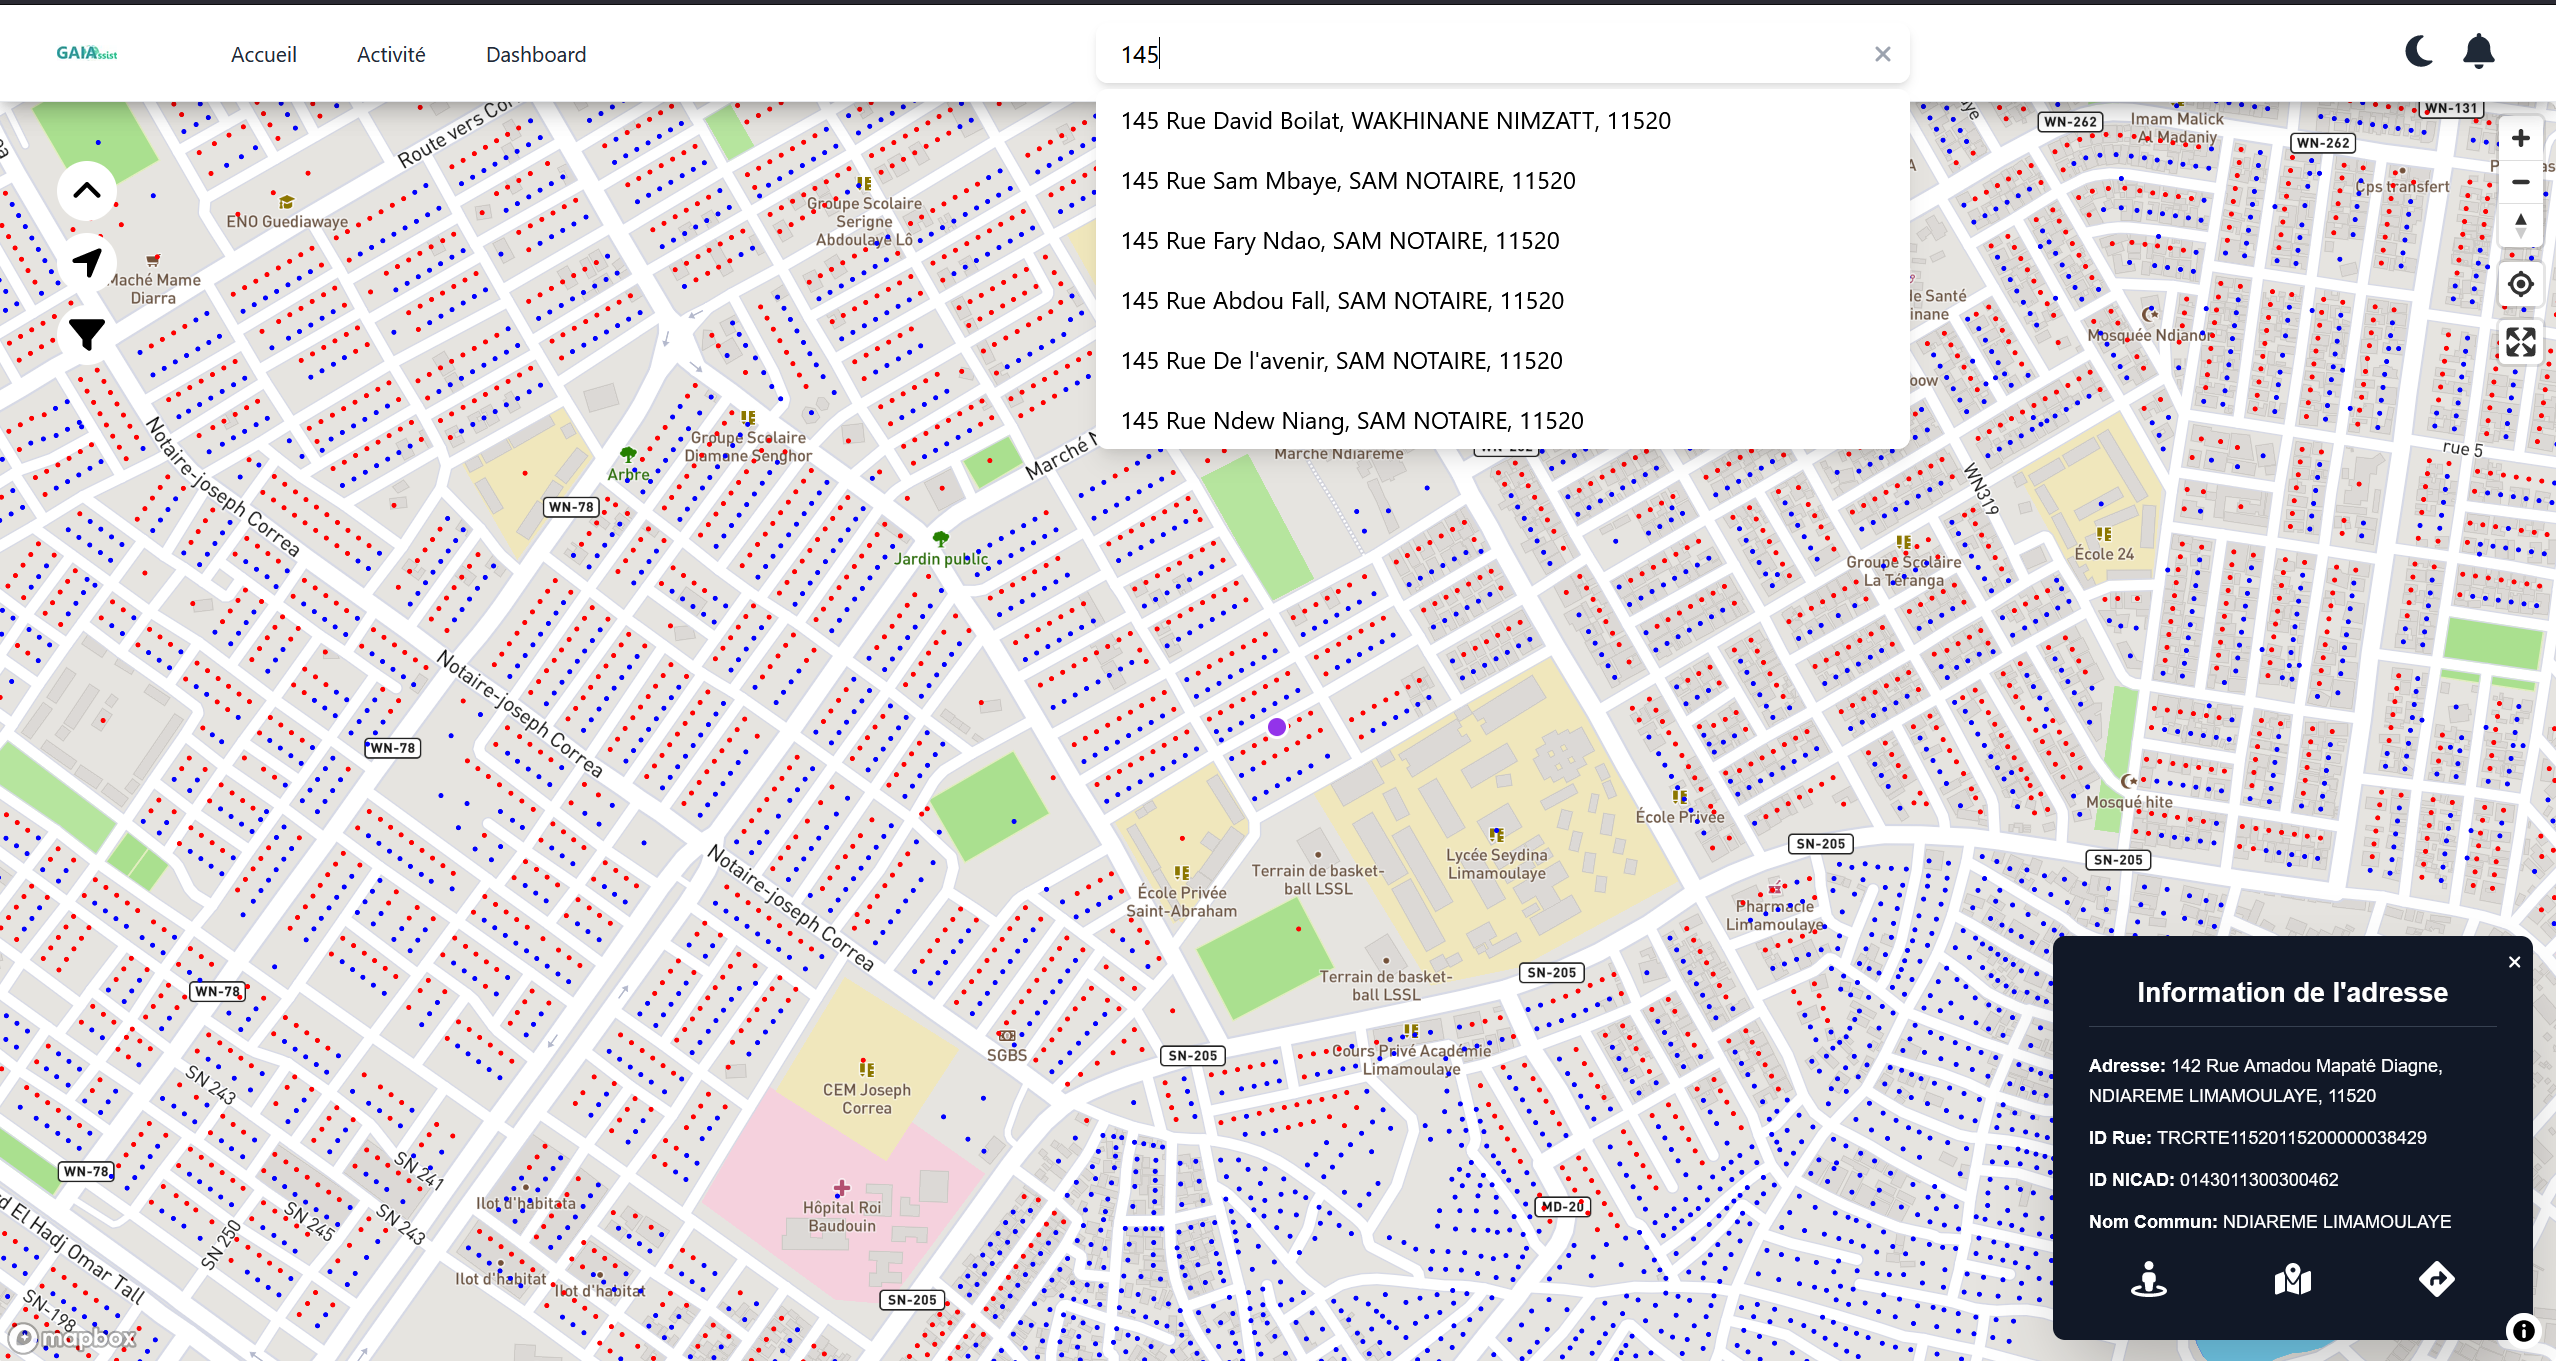The width and height of the screenshot is (2556, 1361).
Task: Click the Hôpital Roi Baudouin map label
Action: click(x=842, y=1217)
